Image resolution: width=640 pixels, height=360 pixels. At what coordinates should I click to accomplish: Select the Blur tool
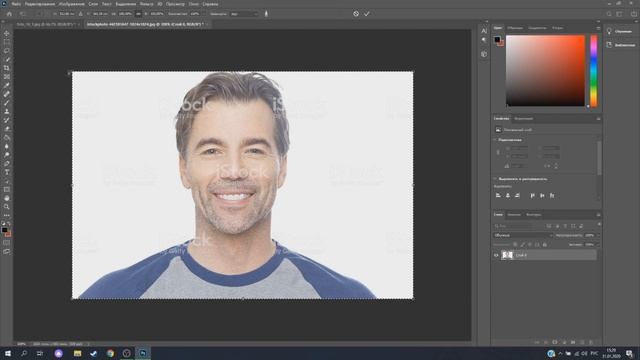tap(7, 146)
